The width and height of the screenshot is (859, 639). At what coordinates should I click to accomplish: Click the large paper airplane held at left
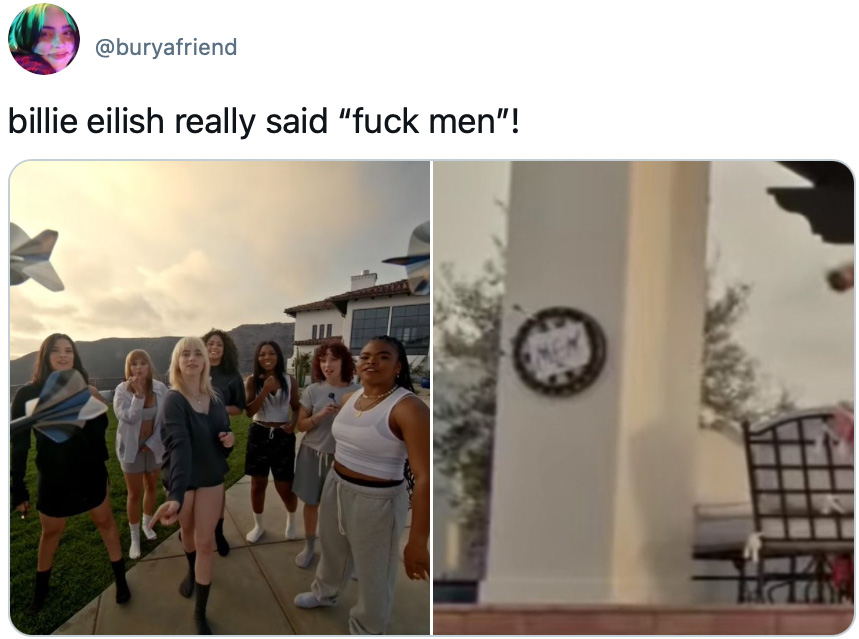[59, 406]
